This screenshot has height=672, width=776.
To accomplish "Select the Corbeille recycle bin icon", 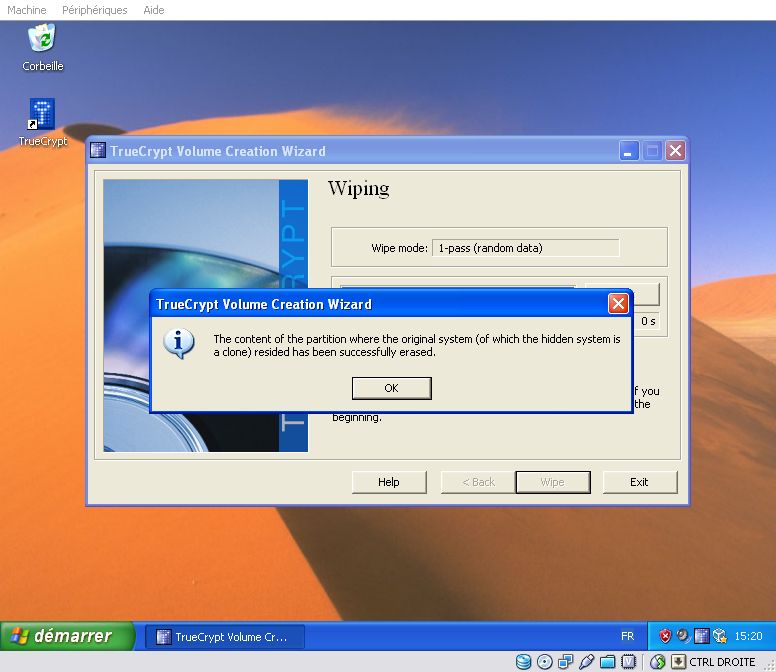I will click(43, 48).
